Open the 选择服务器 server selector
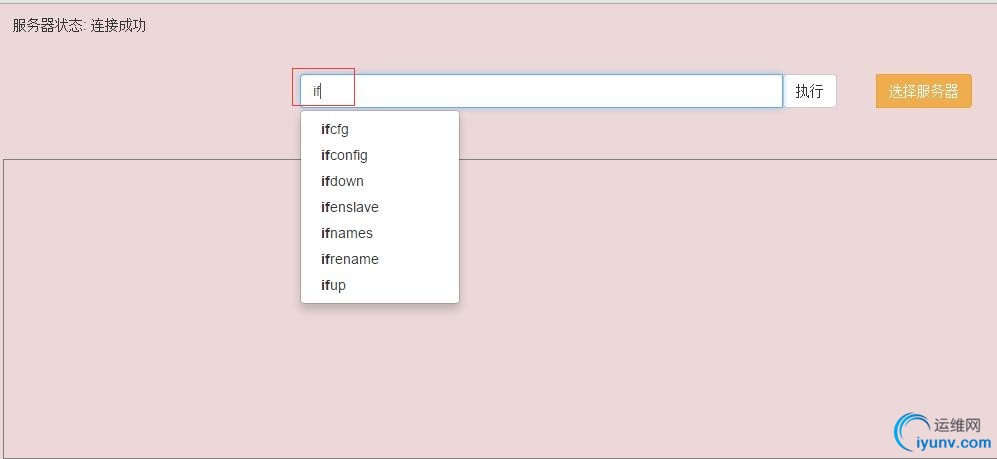This screenshot has width=997, height=459. pos(923,91)
